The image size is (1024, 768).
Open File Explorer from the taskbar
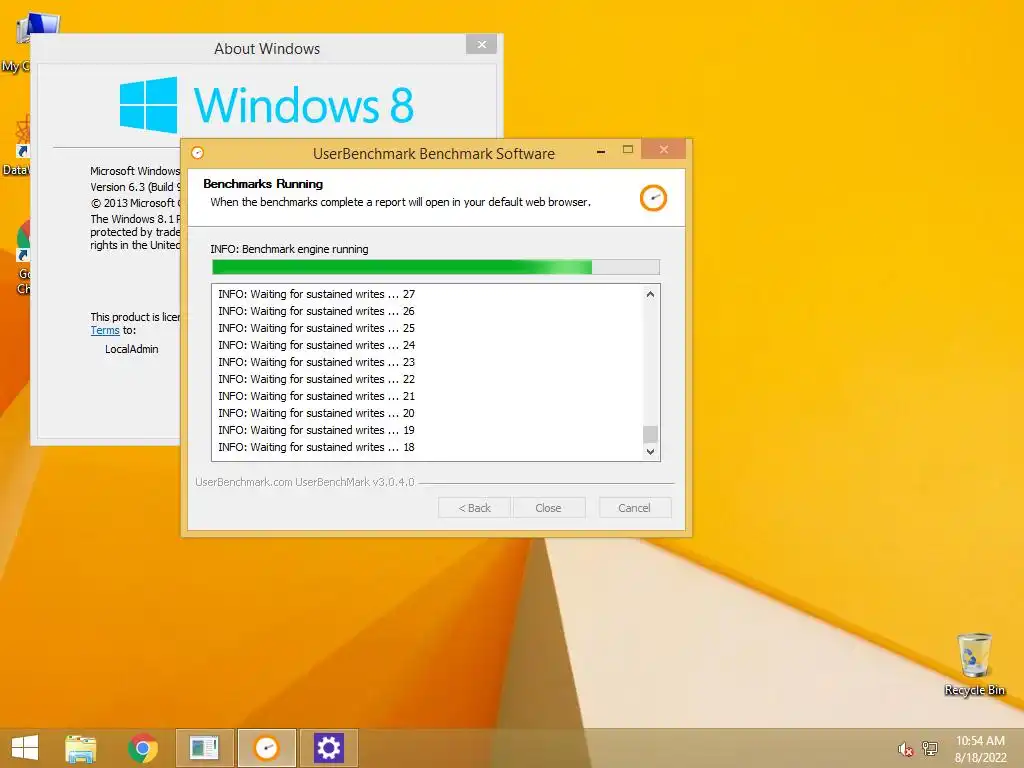pyautogui.click(x=80, y=748)
